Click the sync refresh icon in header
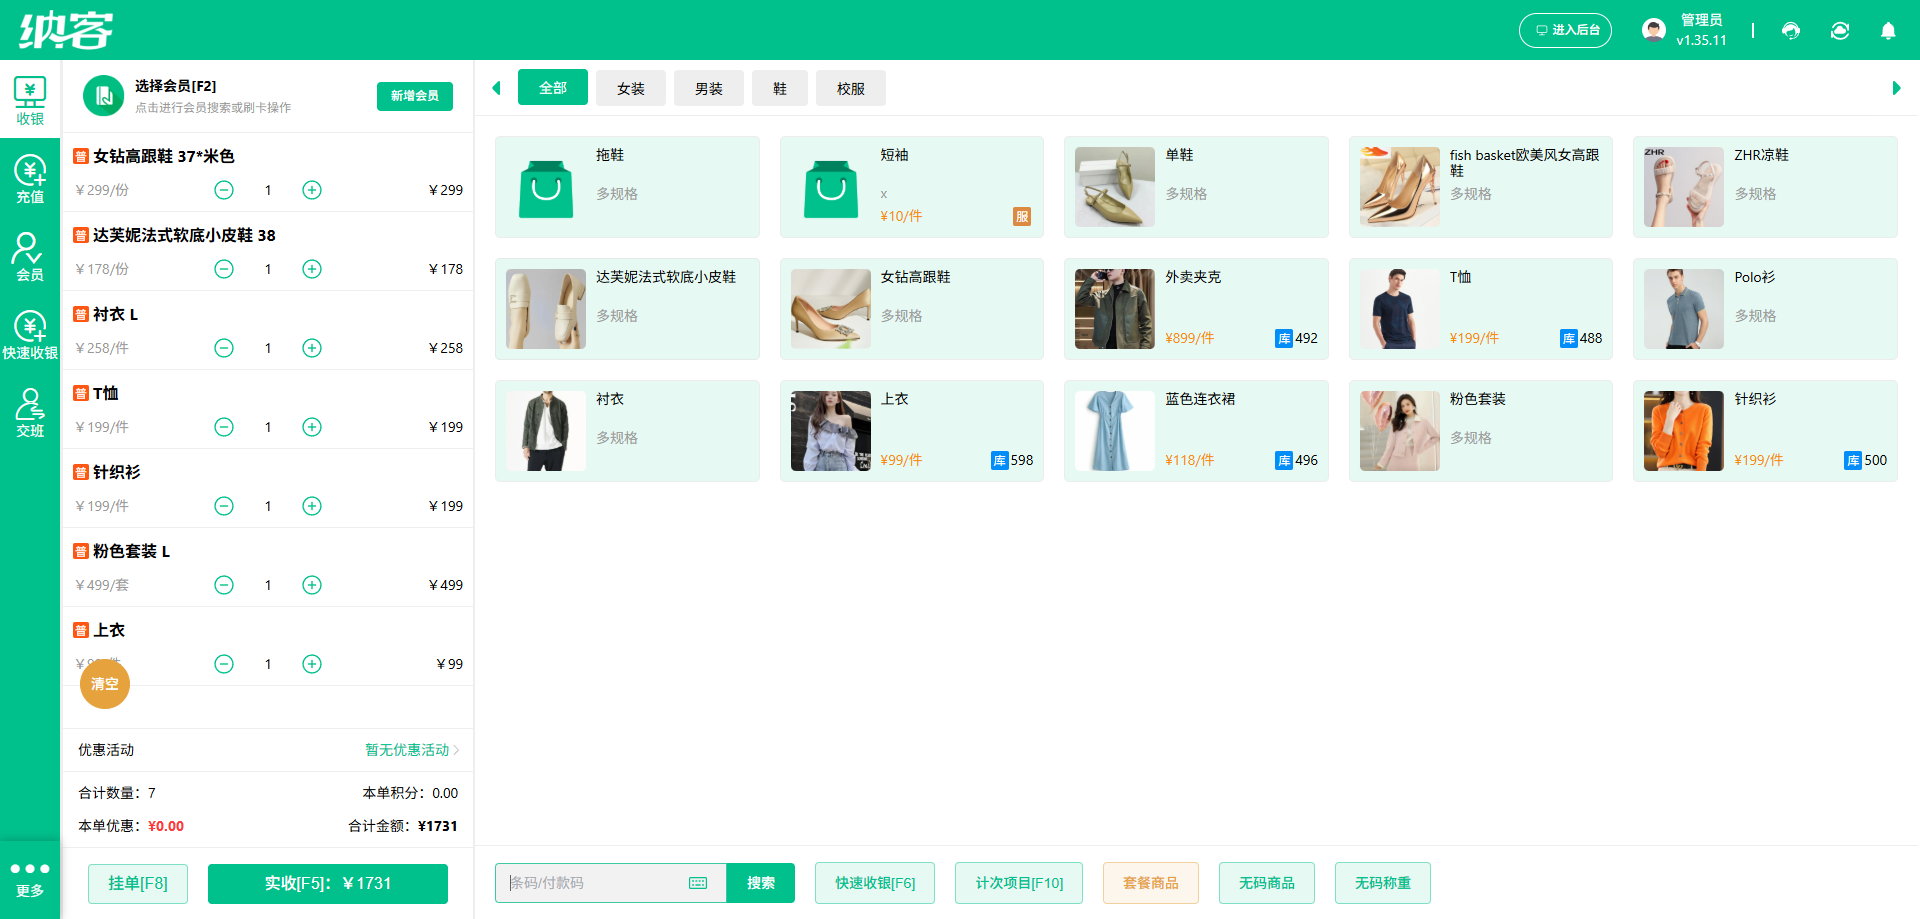The image size is (1920, 919). point(1840,31)
